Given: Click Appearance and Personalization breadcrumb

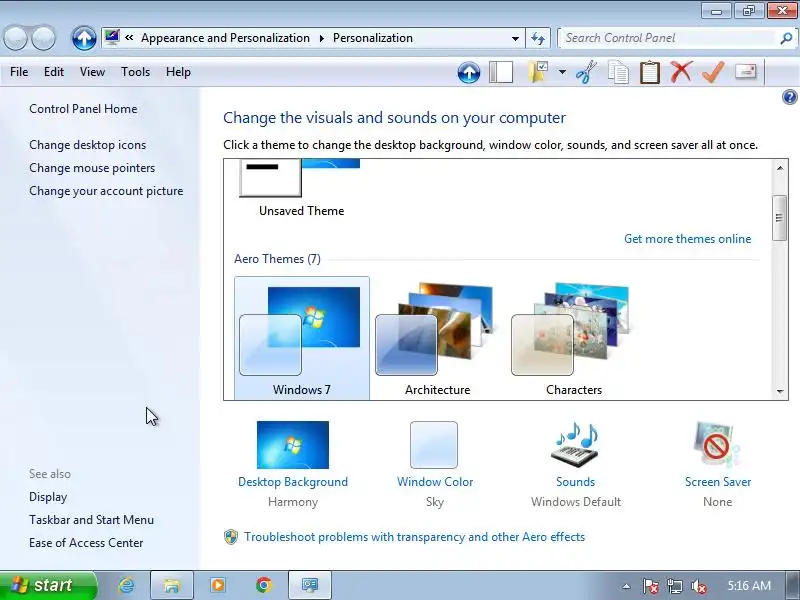Looking at the screenshot, I should click(226, 38).
